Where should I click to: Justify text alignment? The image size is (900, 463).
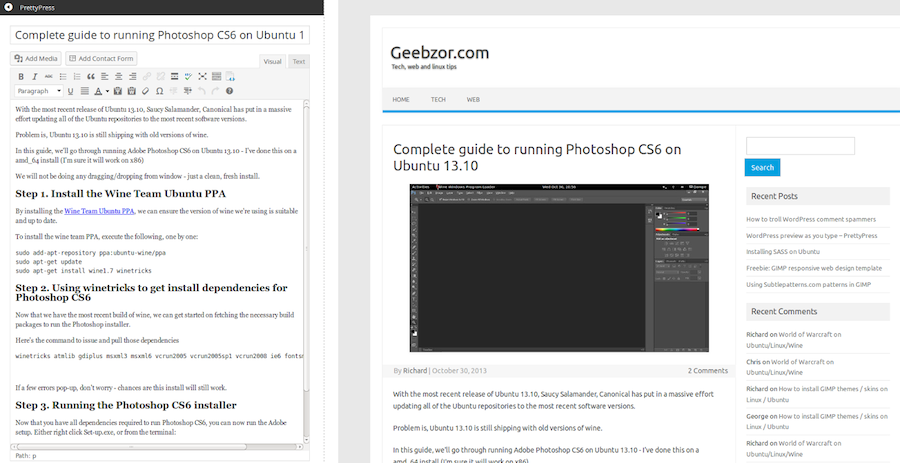84,91
